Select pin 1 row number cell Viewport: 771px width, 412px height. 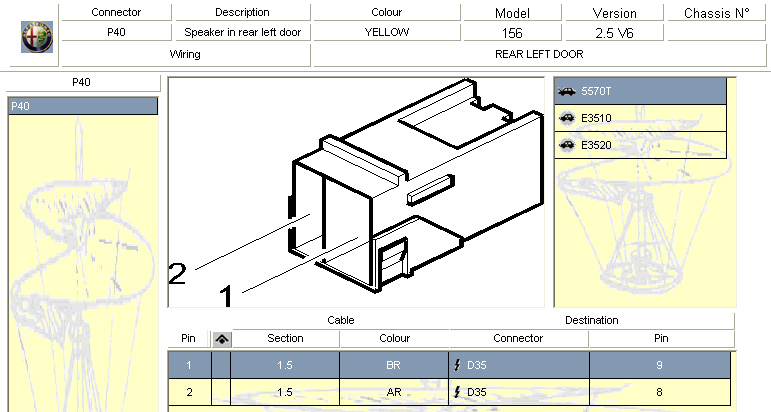click(x=189, y=365)
